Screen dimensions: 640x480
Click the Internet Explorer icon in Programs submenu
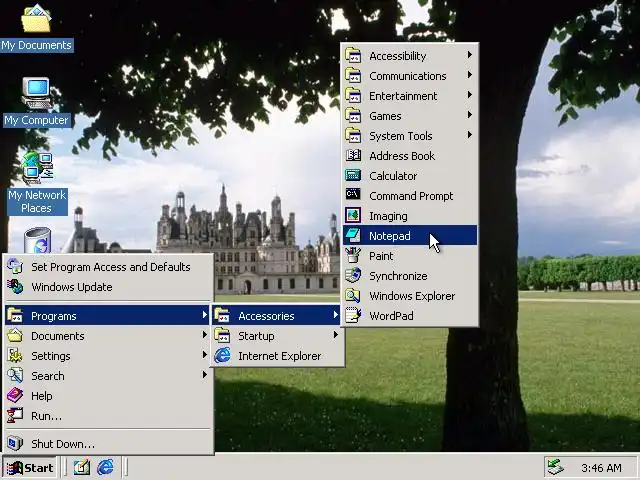coord(222,356)
